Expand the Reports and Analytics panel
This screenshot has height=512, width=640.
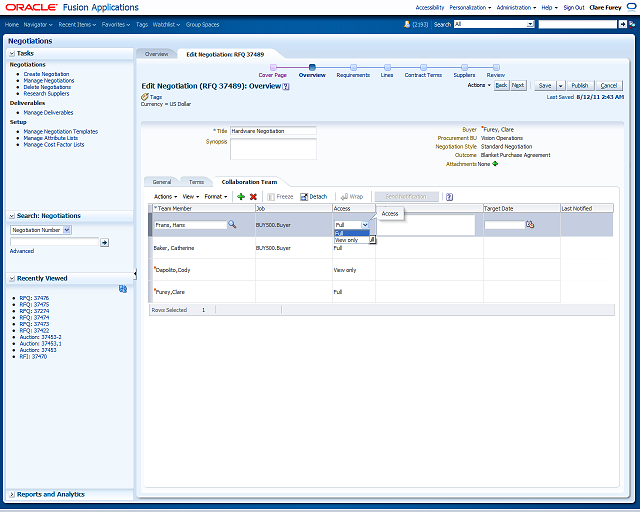click(x=12, y=494)
